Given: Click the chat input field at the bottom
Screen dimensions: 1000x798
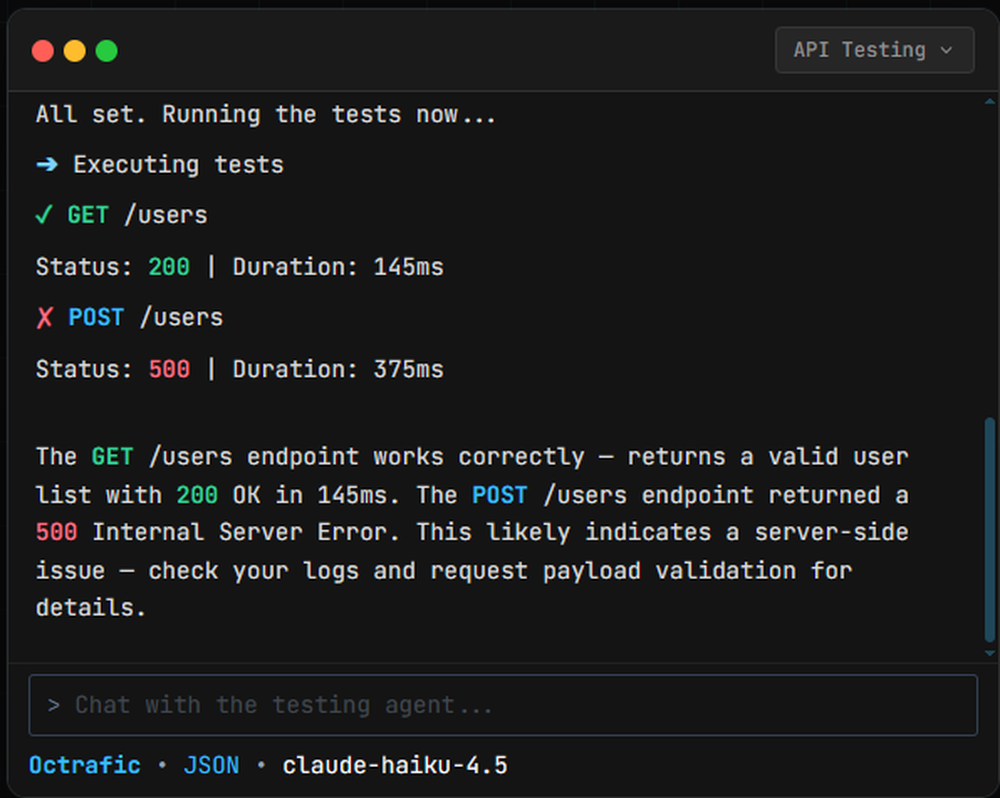Looking at the screenshot, I should pos(500,705).
